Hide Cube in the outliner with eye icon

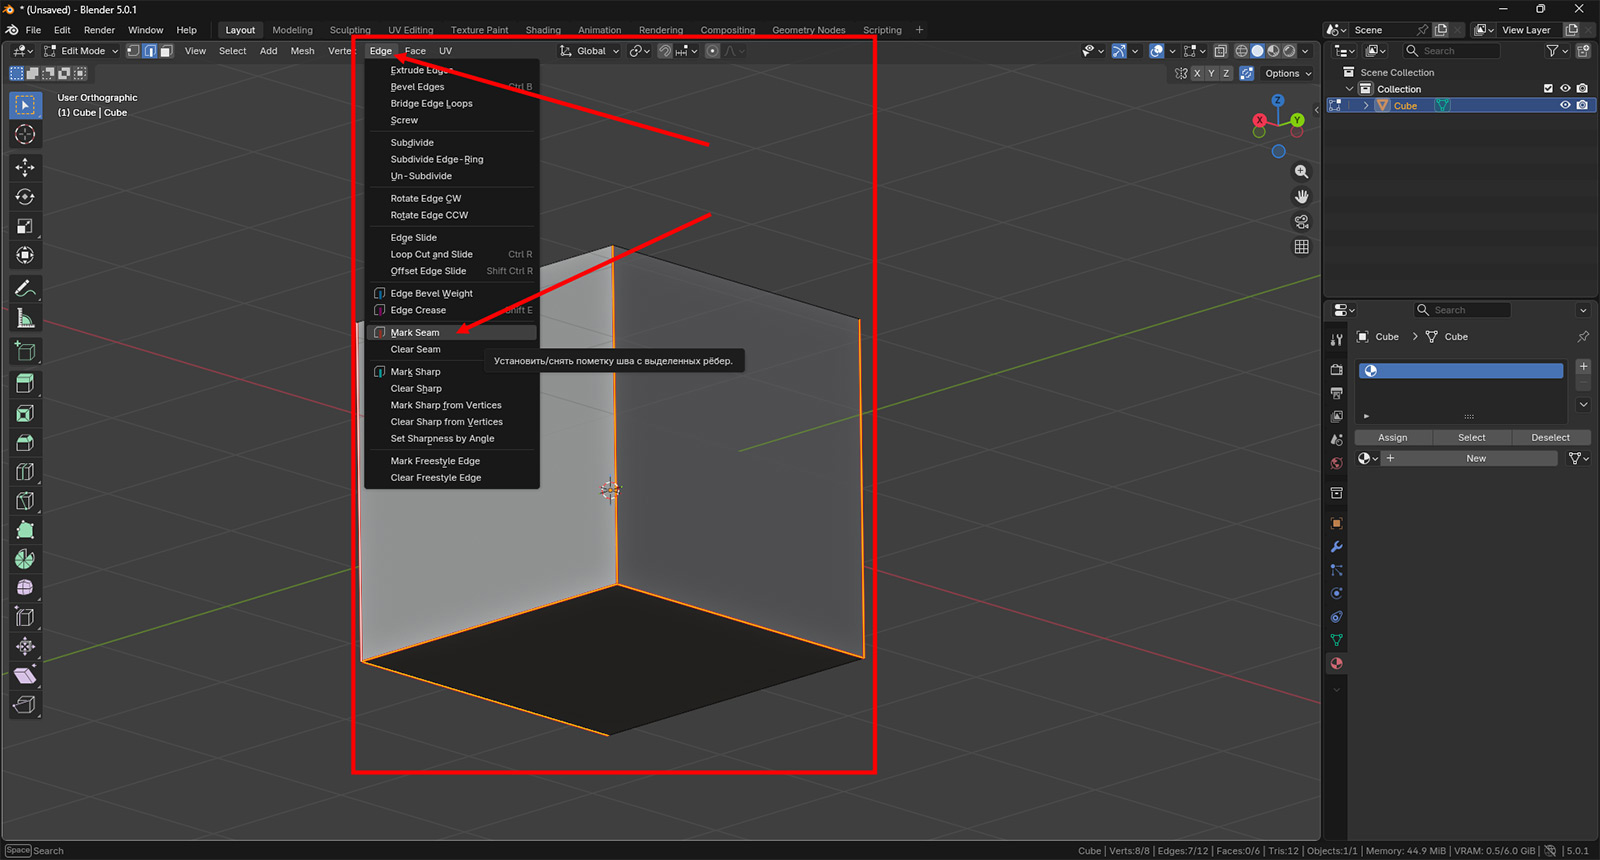coord(1565,105)
